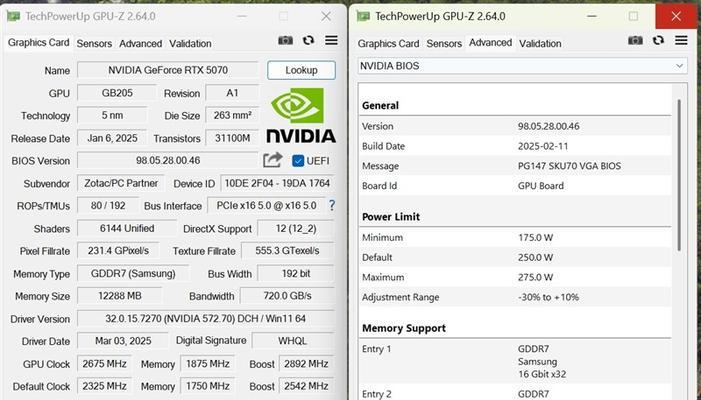Click the Bus Interface question mark help icon
This screenshot has height=400, width=701.
332,205
